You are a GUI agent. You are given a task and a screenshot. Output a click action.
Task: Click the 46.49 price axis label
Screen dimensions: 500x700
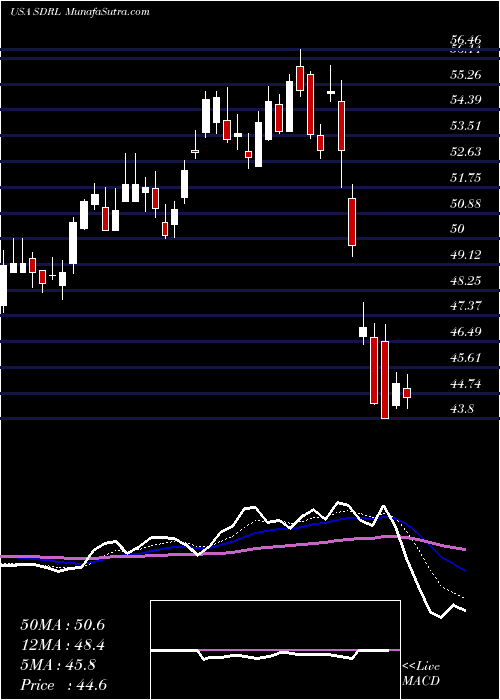tap(466, 332)
